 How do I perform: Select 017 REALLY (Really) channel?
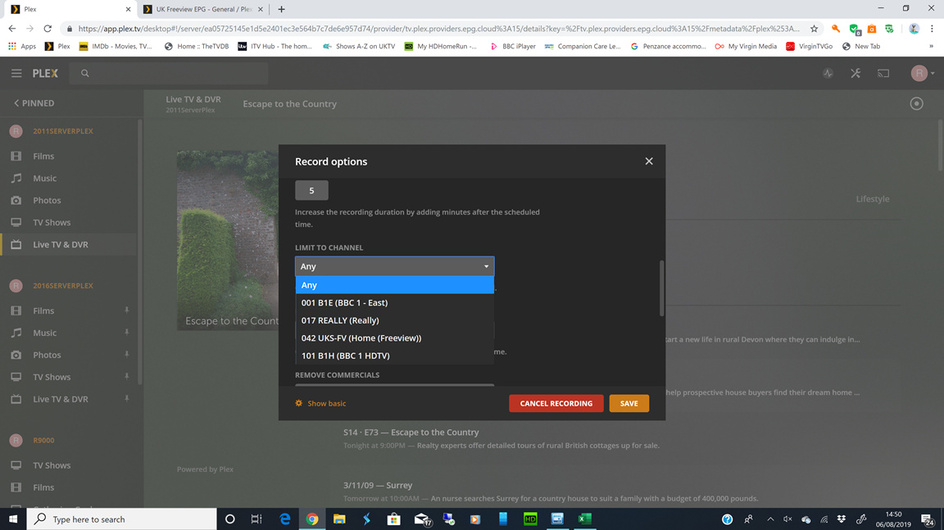coord(394,320)
